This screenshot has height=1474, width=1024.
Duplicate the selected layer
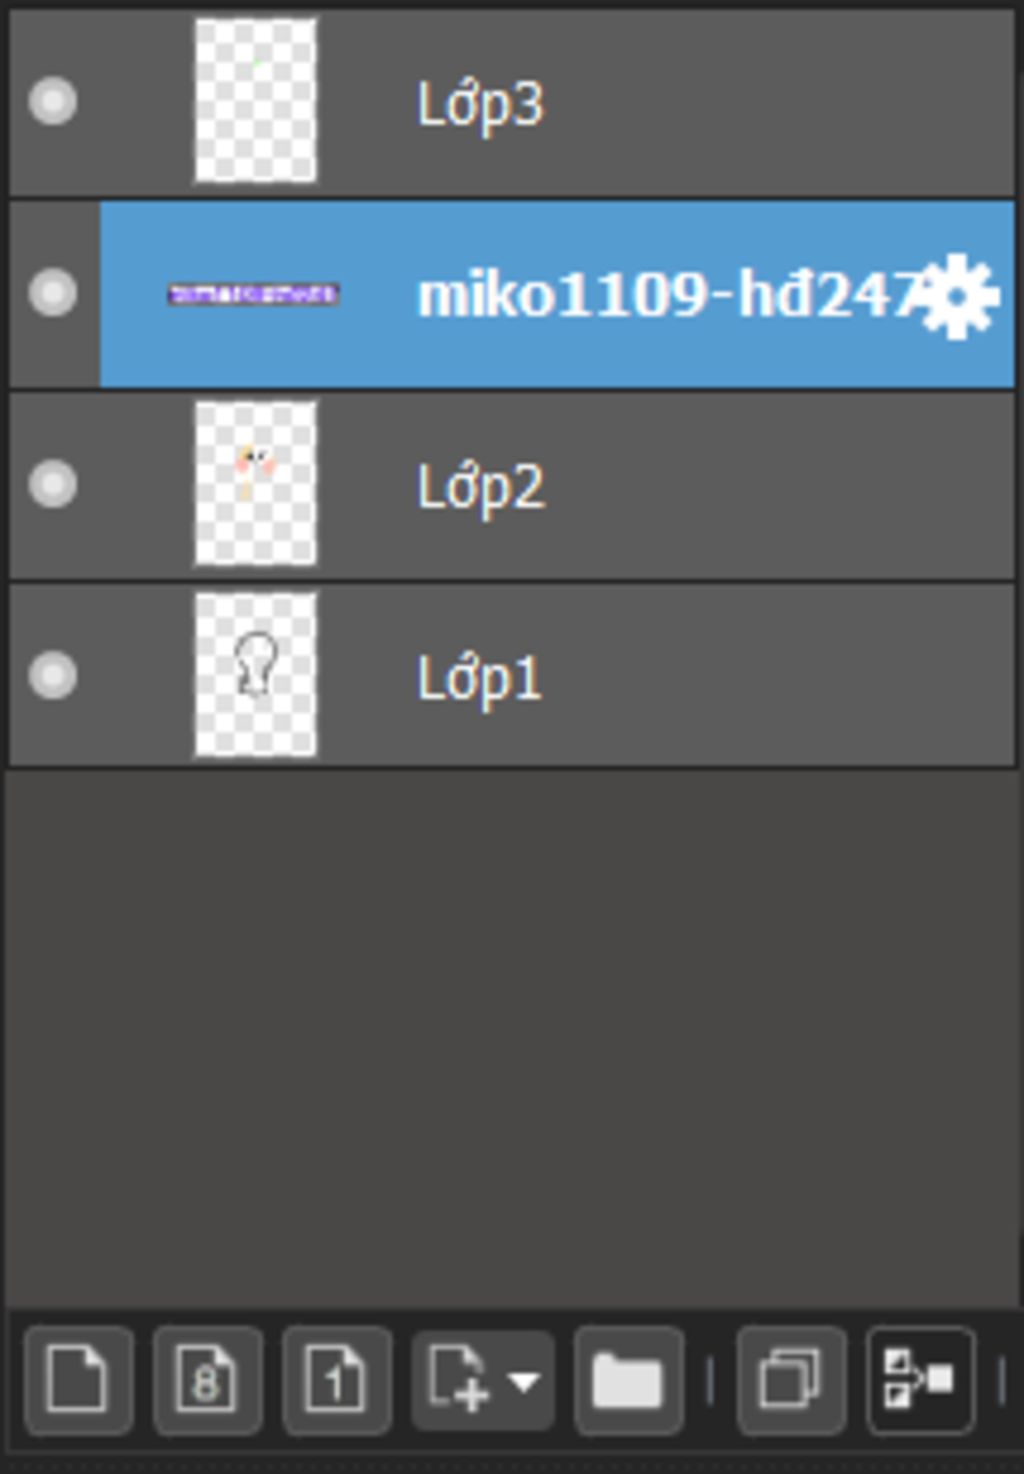click(x=791, y=1381)
